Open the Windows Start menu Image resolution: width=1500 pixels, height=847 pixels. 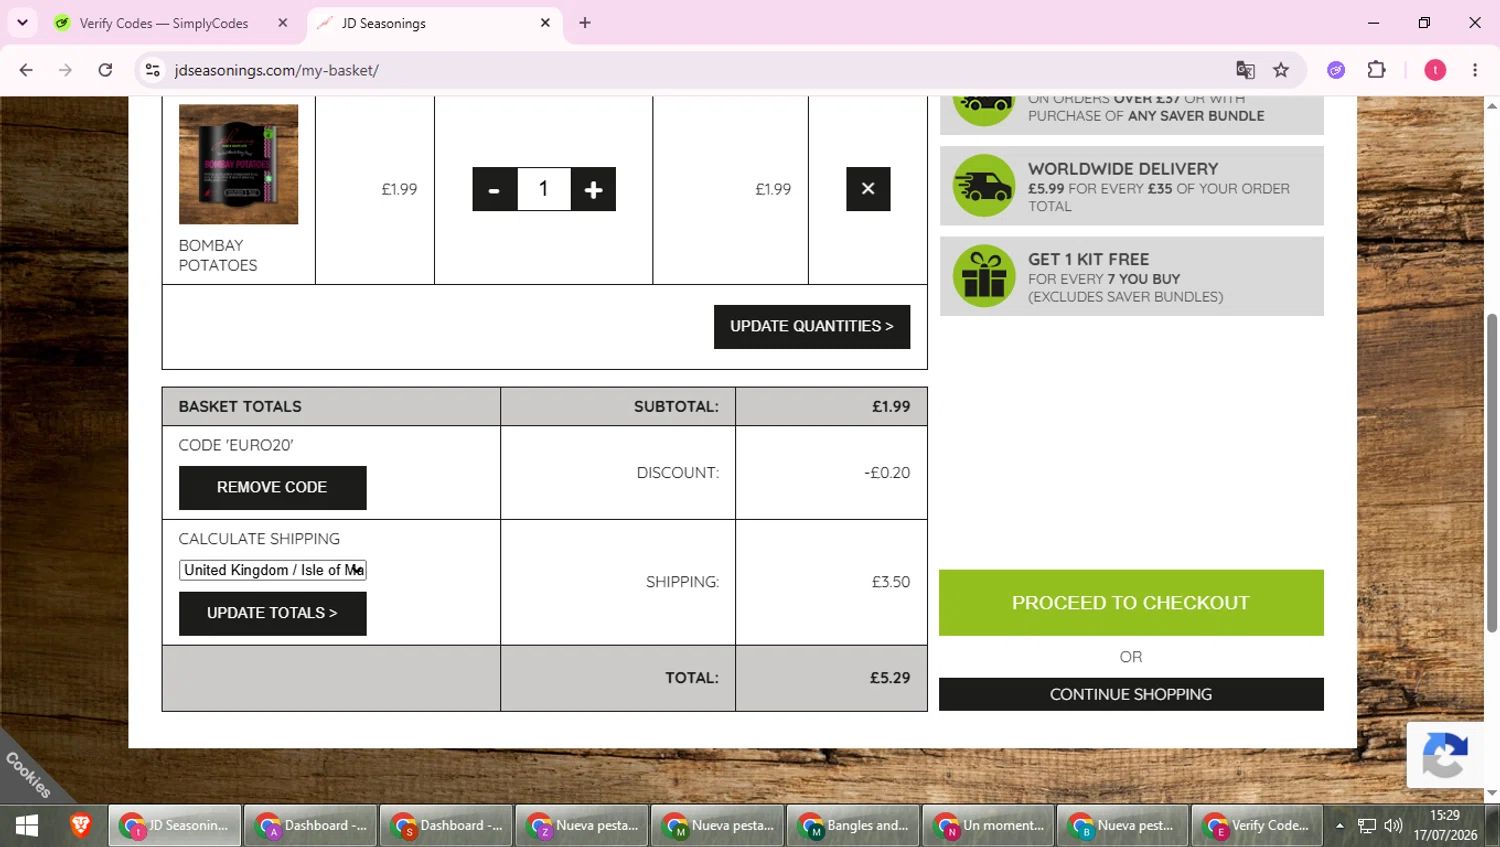point(27,826)
